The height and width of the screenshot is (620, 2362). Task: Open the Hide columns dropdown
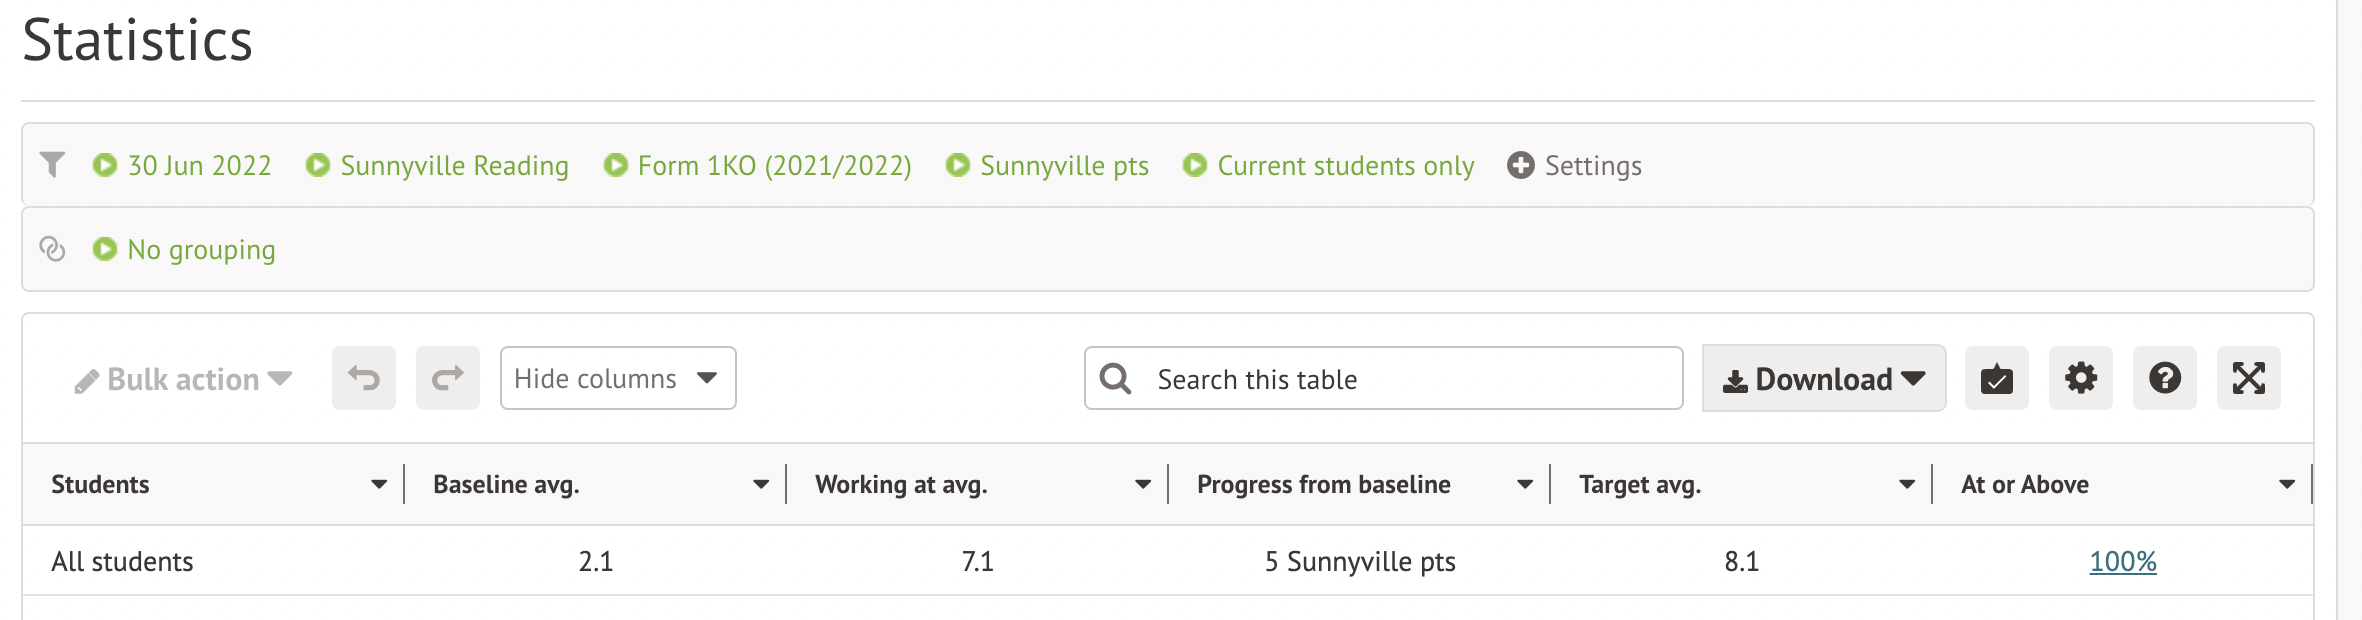617,378
